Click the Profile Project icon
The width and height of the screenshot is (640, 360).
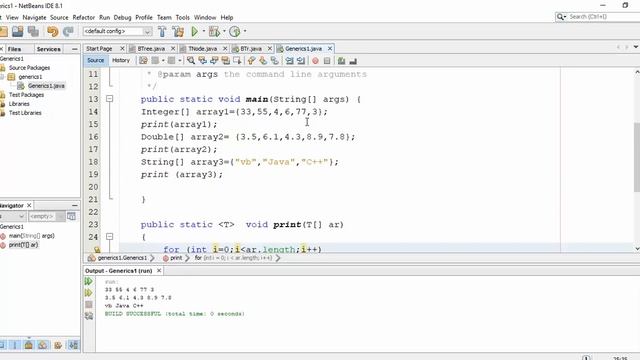[235, 31]
